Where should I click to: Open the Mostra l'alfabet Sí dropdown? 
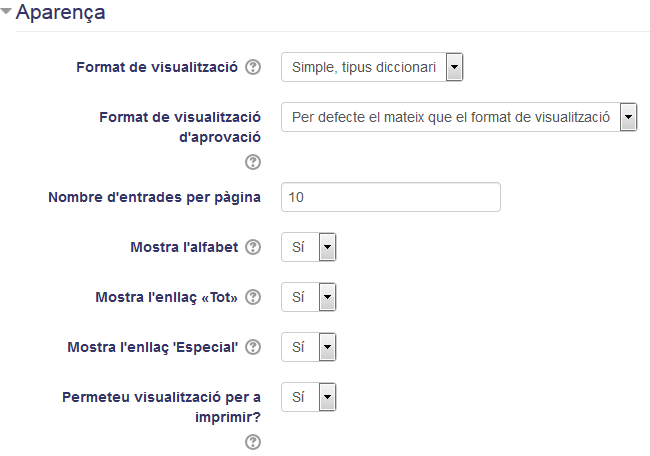[x=308, y=247]
